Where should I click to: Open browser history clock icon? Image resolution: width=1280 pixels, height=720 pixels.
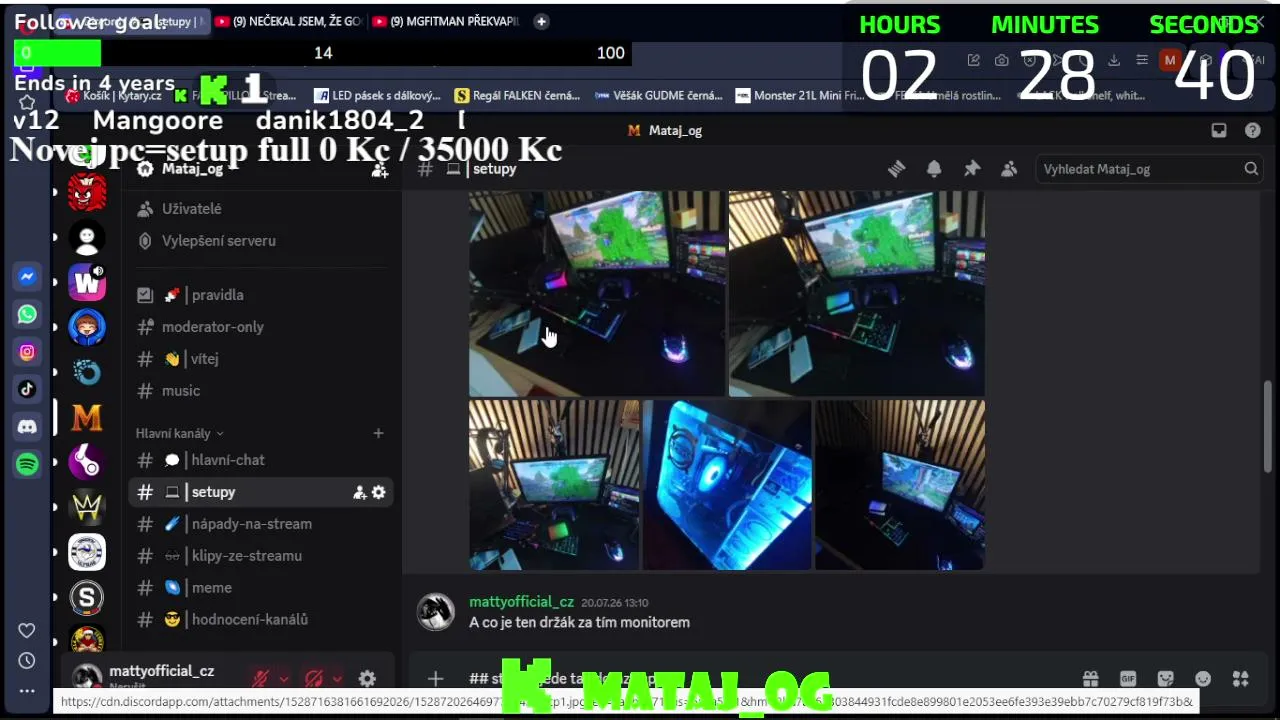pos(27,660)
